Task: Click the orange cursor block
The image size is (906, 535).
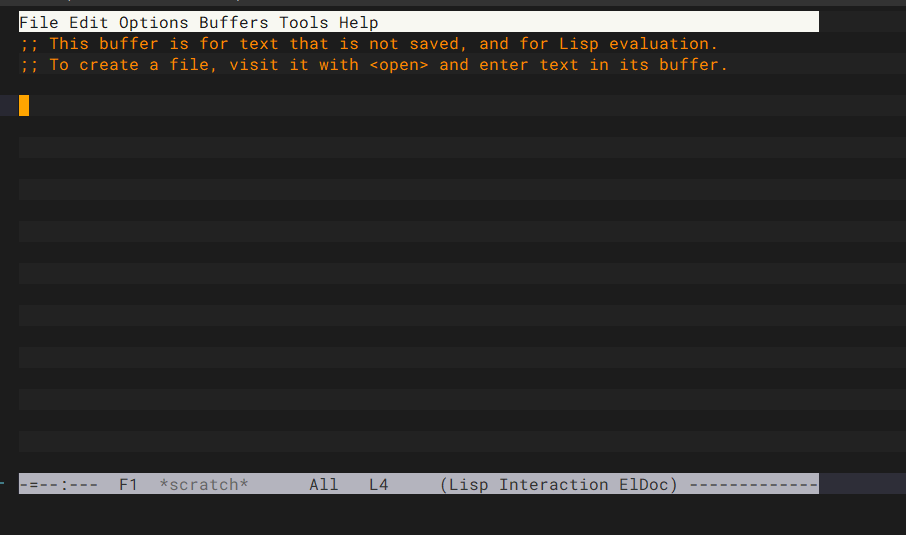Action: coord(24,105)
